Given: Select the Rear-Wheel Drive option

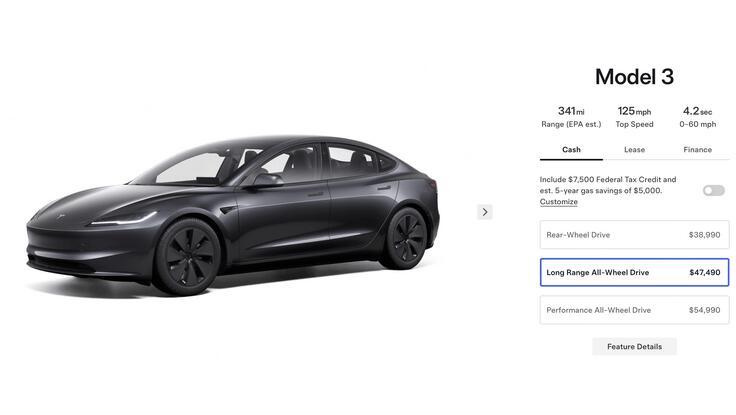Looking at the screenshot, I should (634, 235).
